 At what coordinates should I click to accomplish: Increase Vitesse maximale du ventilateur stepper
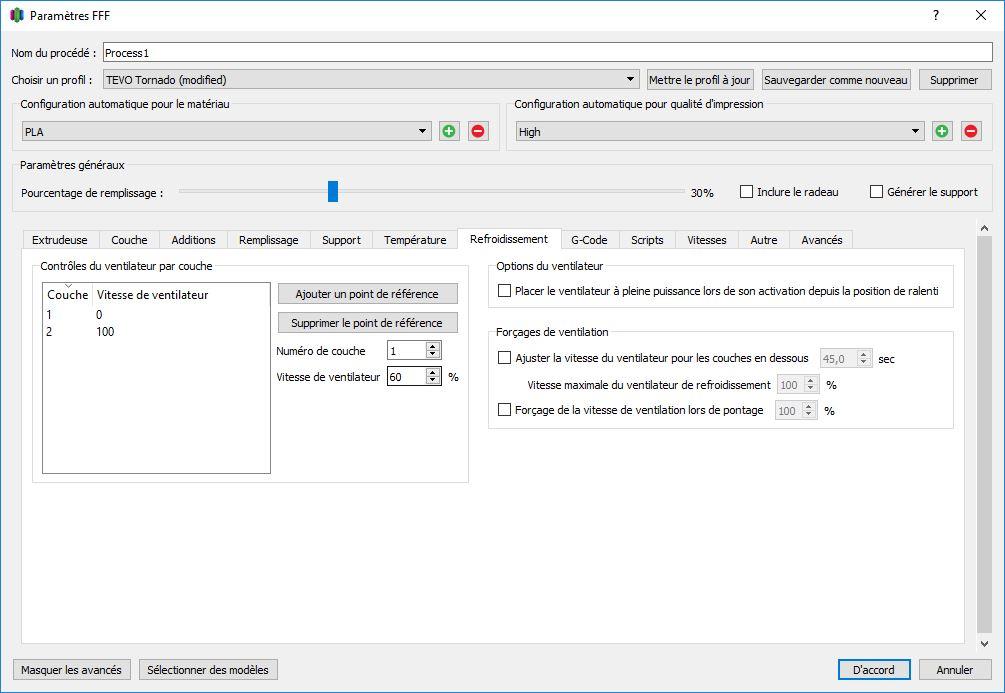coord(811,381)
